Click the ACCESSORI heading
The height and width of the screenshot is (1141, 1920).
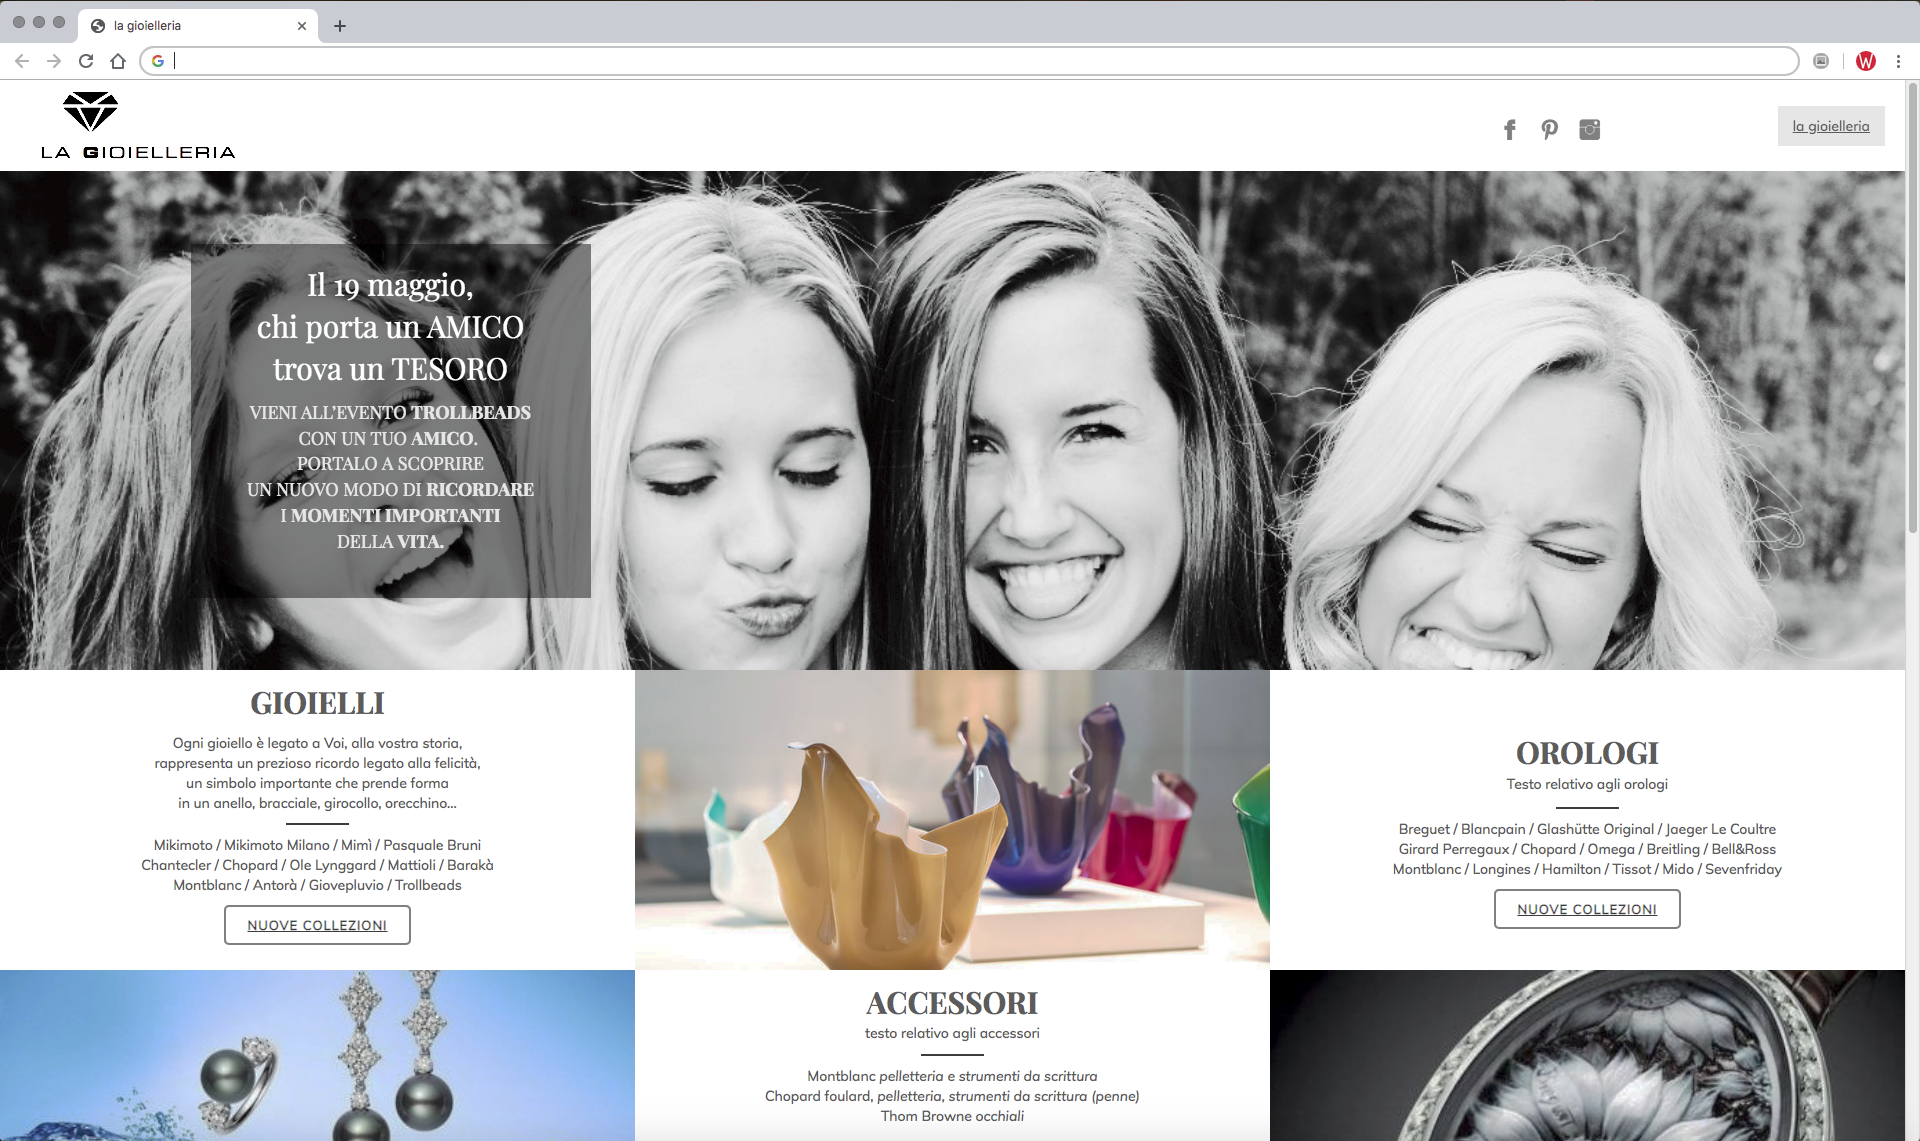click(x=952, y=1003)
